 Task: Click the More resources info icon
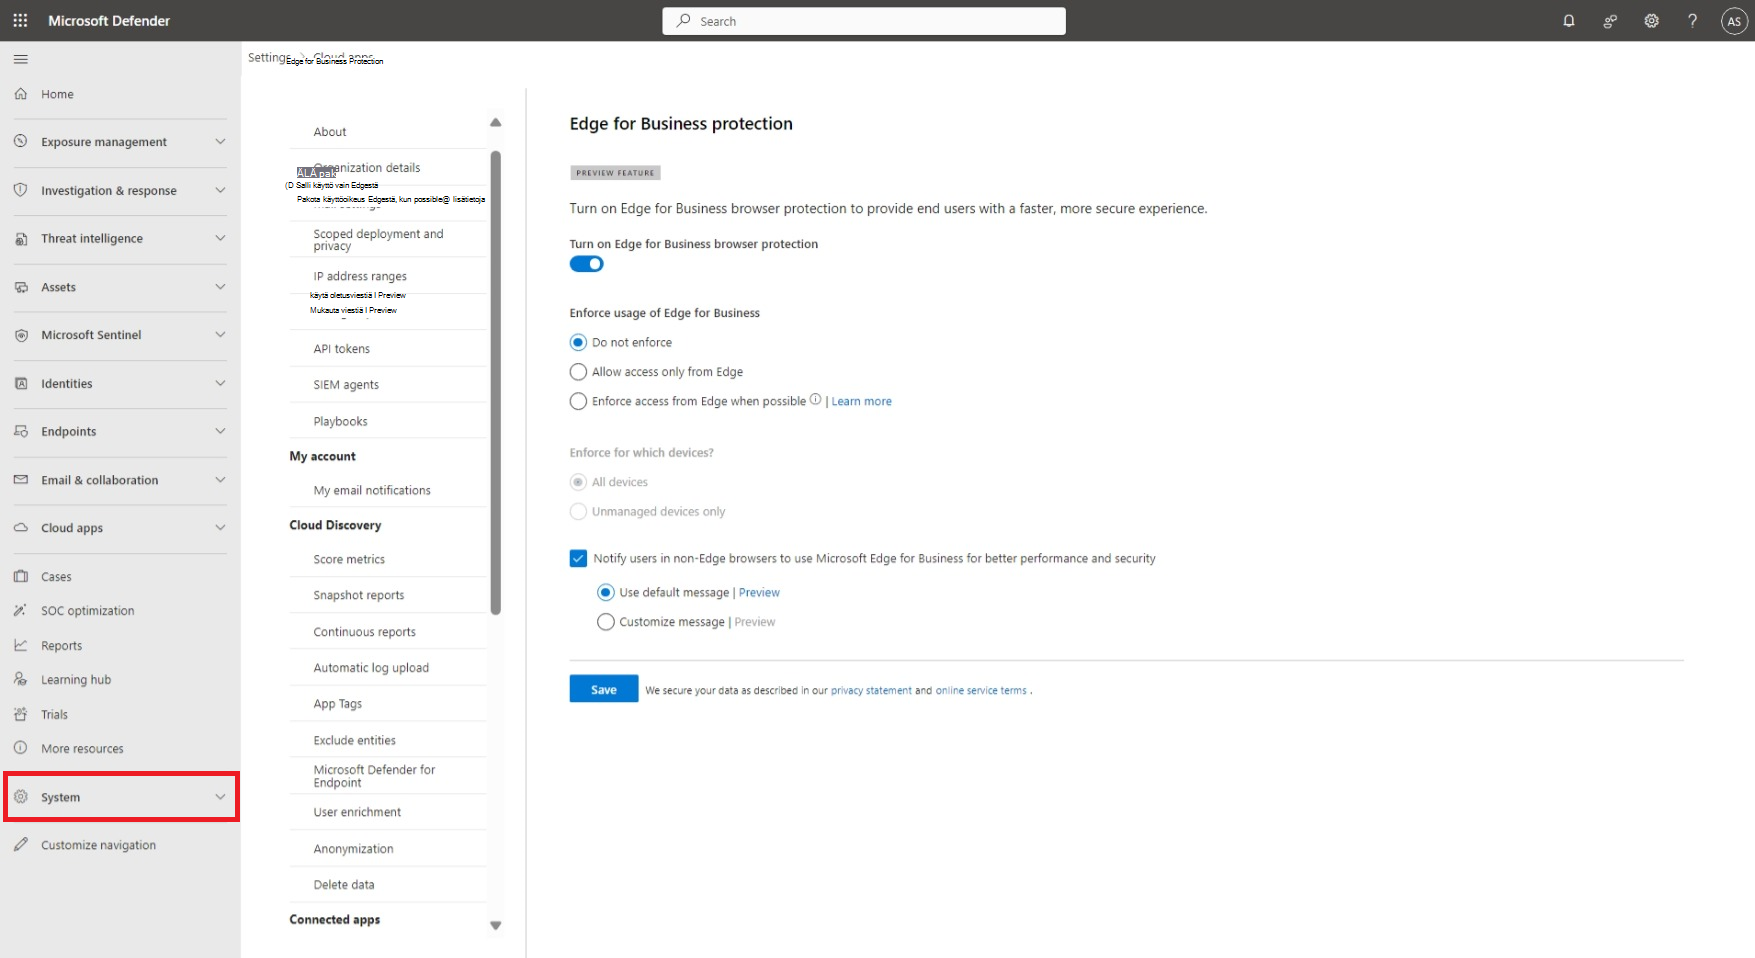coord(20,748)
